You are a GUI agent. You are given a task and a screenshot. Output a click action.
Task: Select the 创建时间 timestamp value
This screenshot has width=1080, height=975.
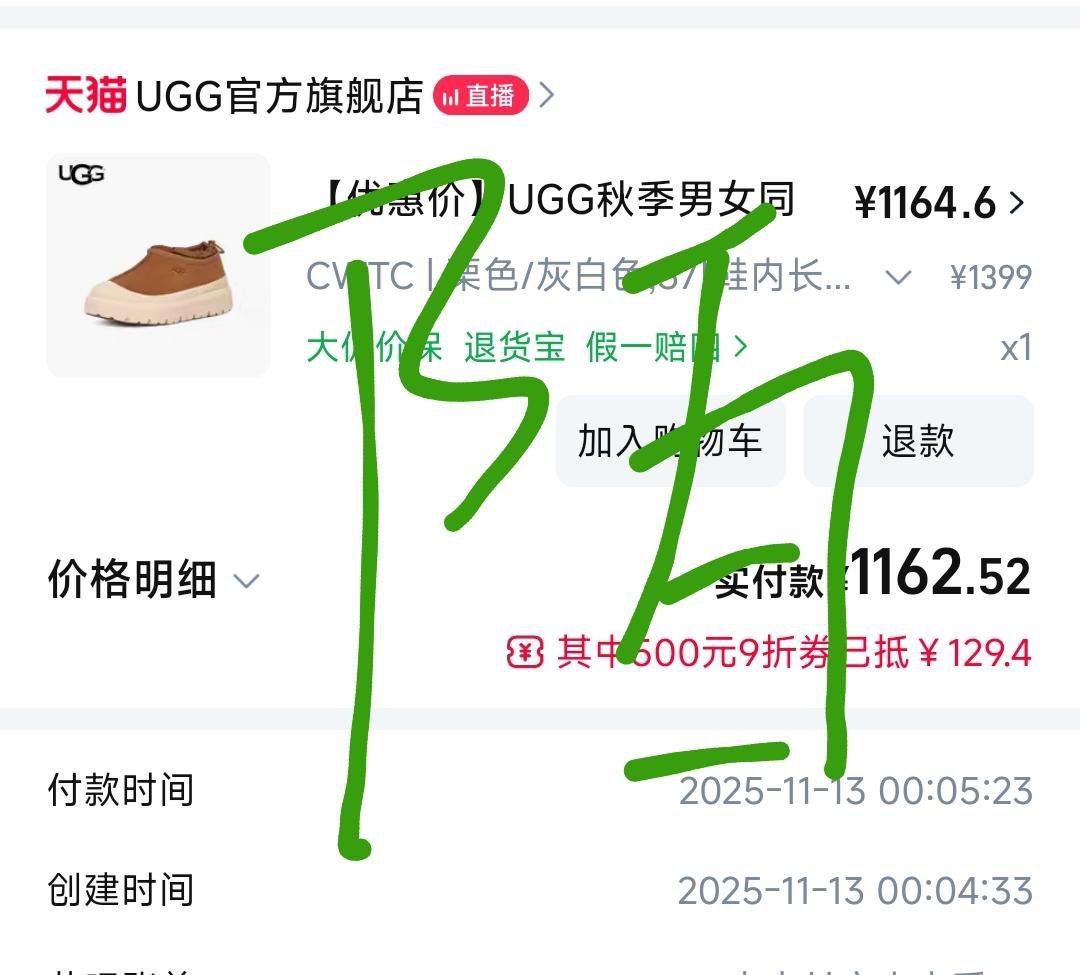tap(855, 891)
